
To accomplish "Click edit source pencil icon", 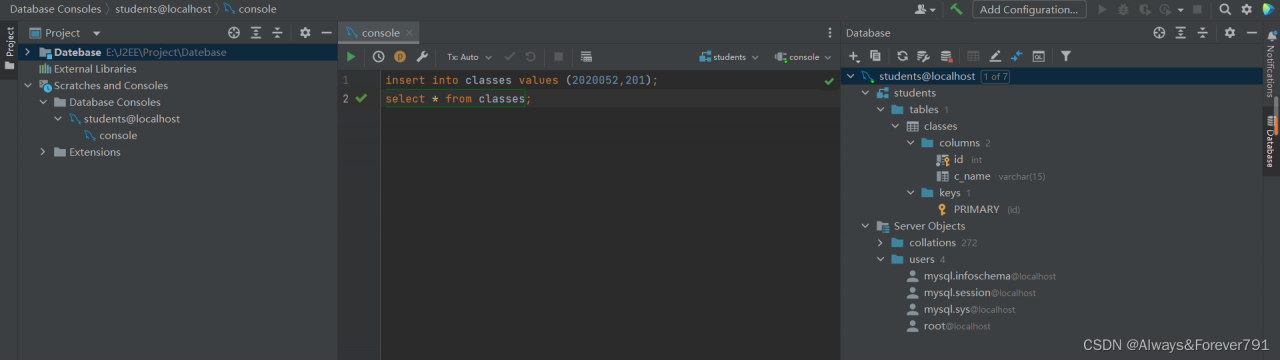I will tap(995, 57).
